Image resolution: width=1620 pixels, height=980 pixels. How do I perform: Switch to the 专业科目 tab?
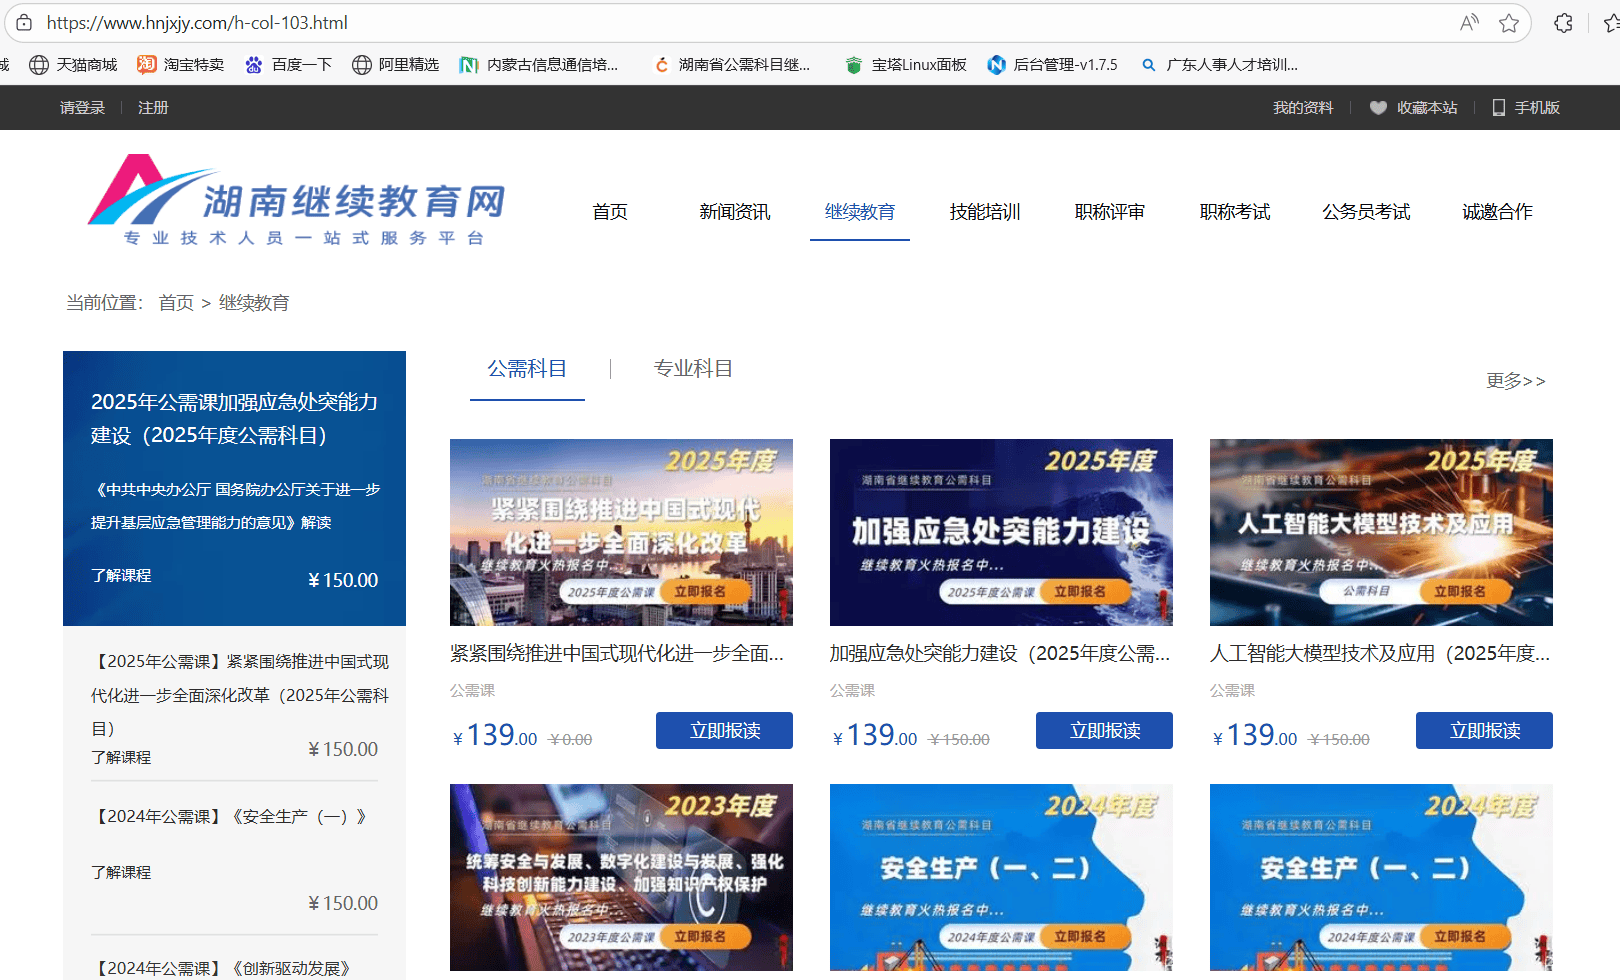[x=692, y=368]
